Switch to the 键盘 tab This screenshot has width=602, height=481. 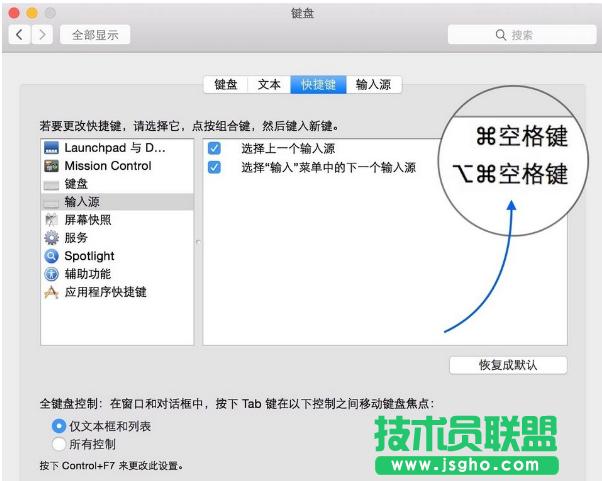(x=225, y=85)
